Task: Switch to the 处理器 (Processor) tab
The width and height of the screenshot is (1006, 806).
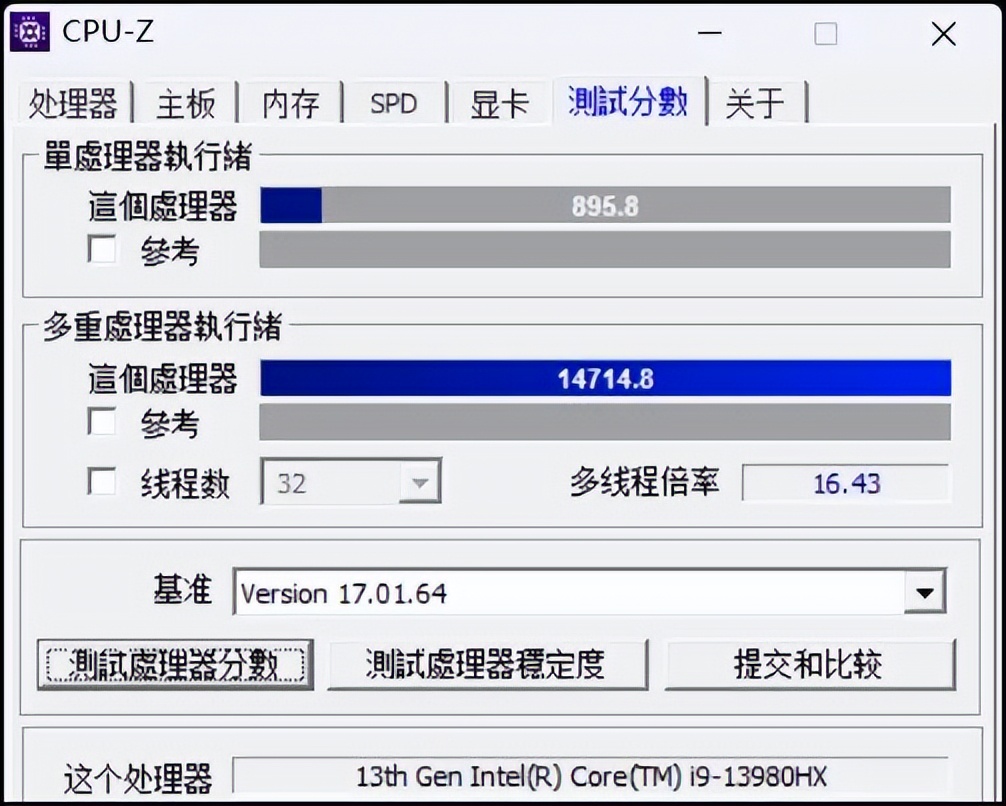Action: tap(75, 103)
